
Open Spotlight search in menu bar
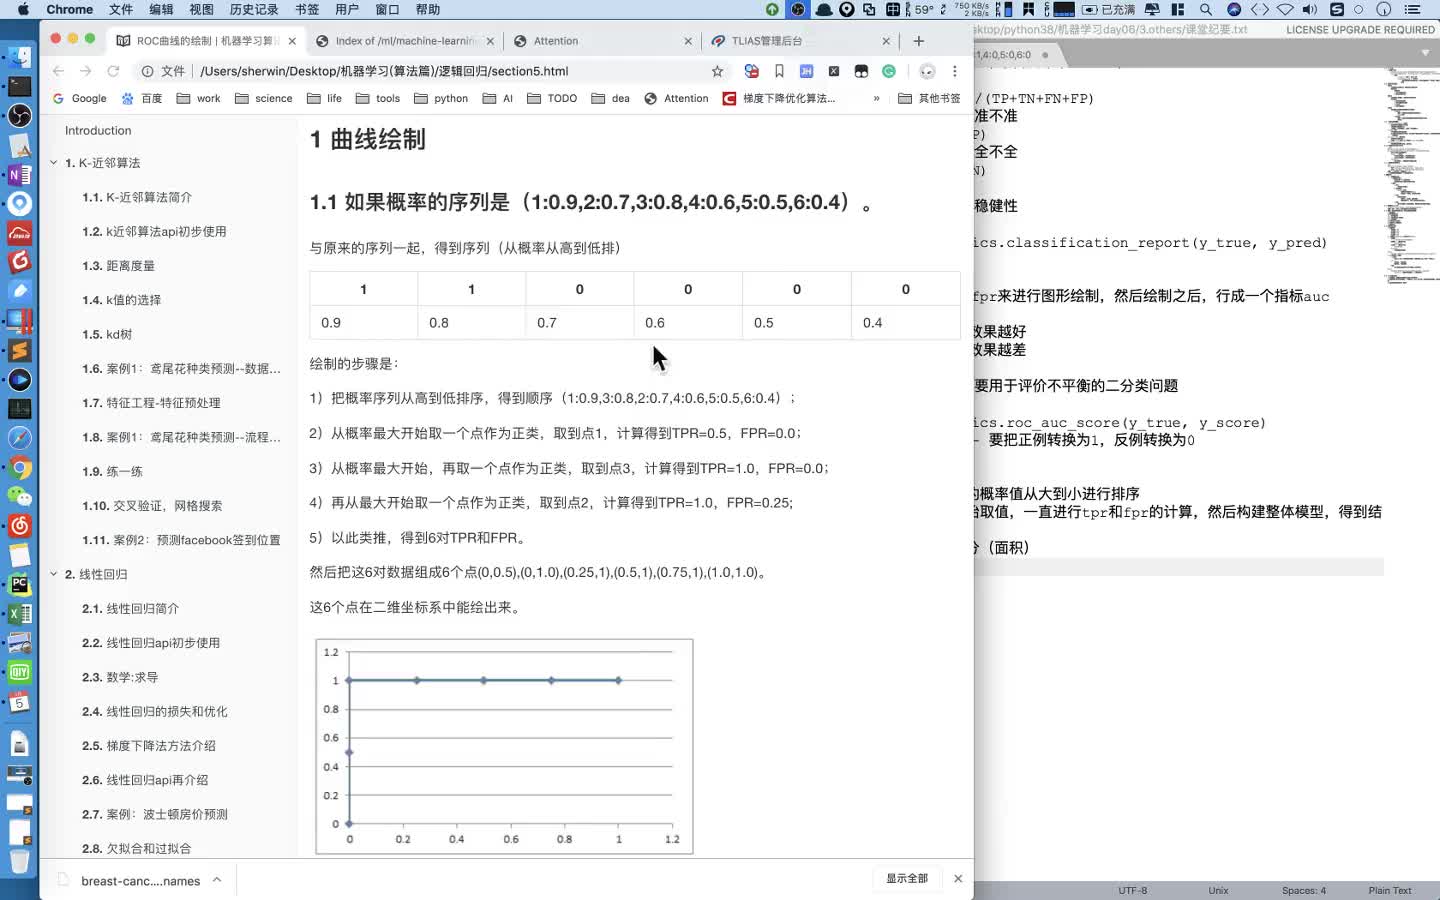tap(1206, 9)
